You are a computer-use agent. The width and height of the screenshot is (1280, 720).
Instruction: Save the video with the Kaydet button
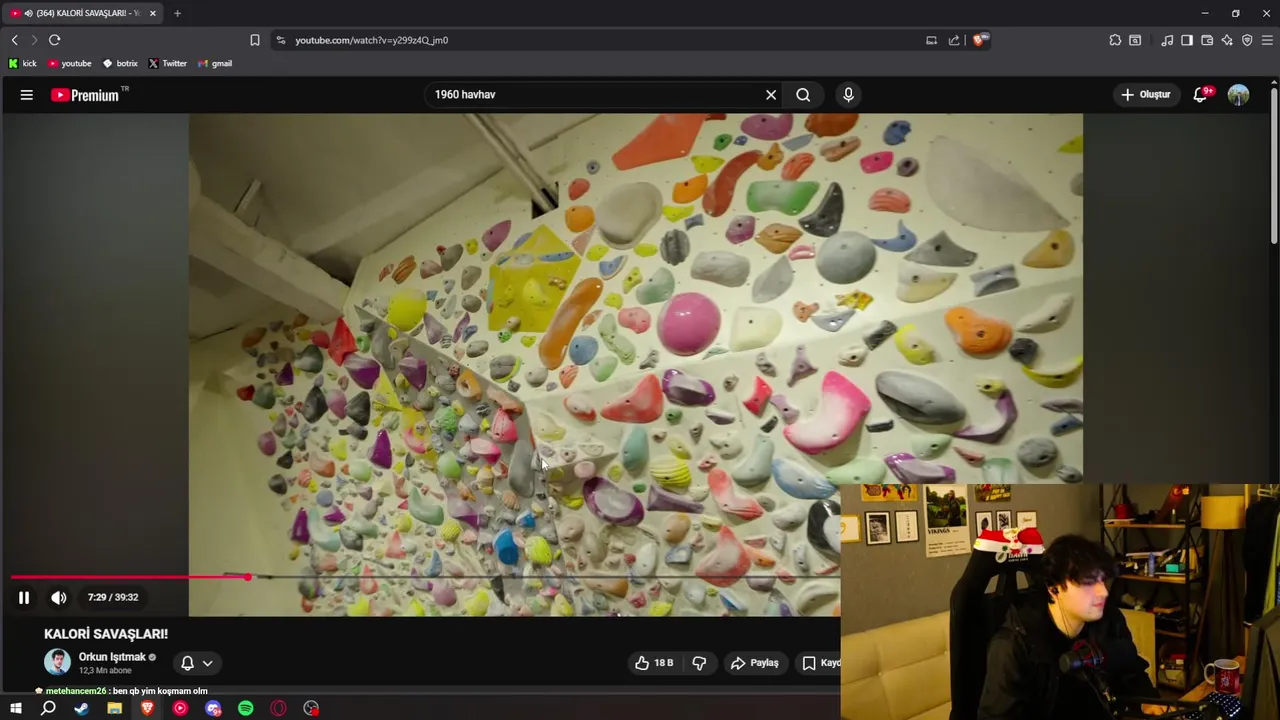pos(820,663)
